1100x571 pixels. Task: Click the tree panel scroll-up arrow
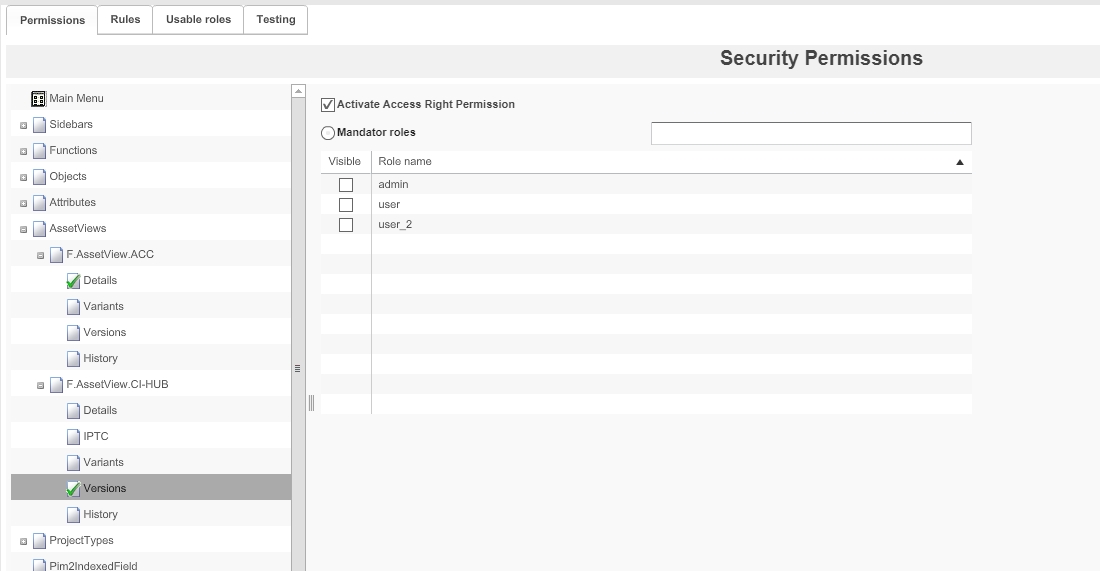[298, 91]
